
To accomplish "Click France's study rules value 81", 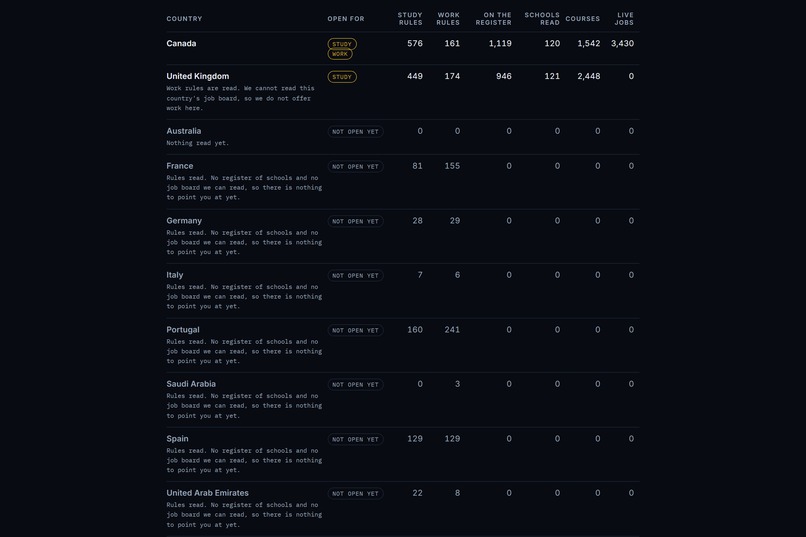I will (x=417, y=166).
